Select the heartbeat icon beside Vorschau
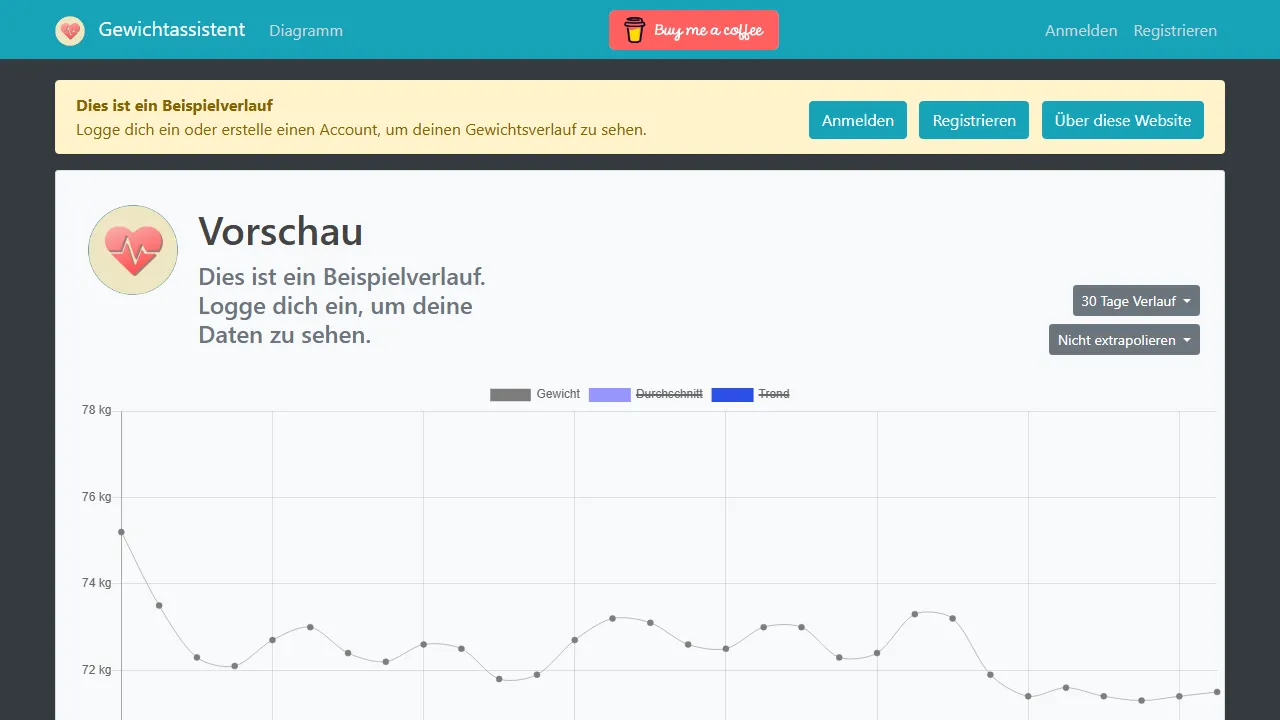 (132, 249)
